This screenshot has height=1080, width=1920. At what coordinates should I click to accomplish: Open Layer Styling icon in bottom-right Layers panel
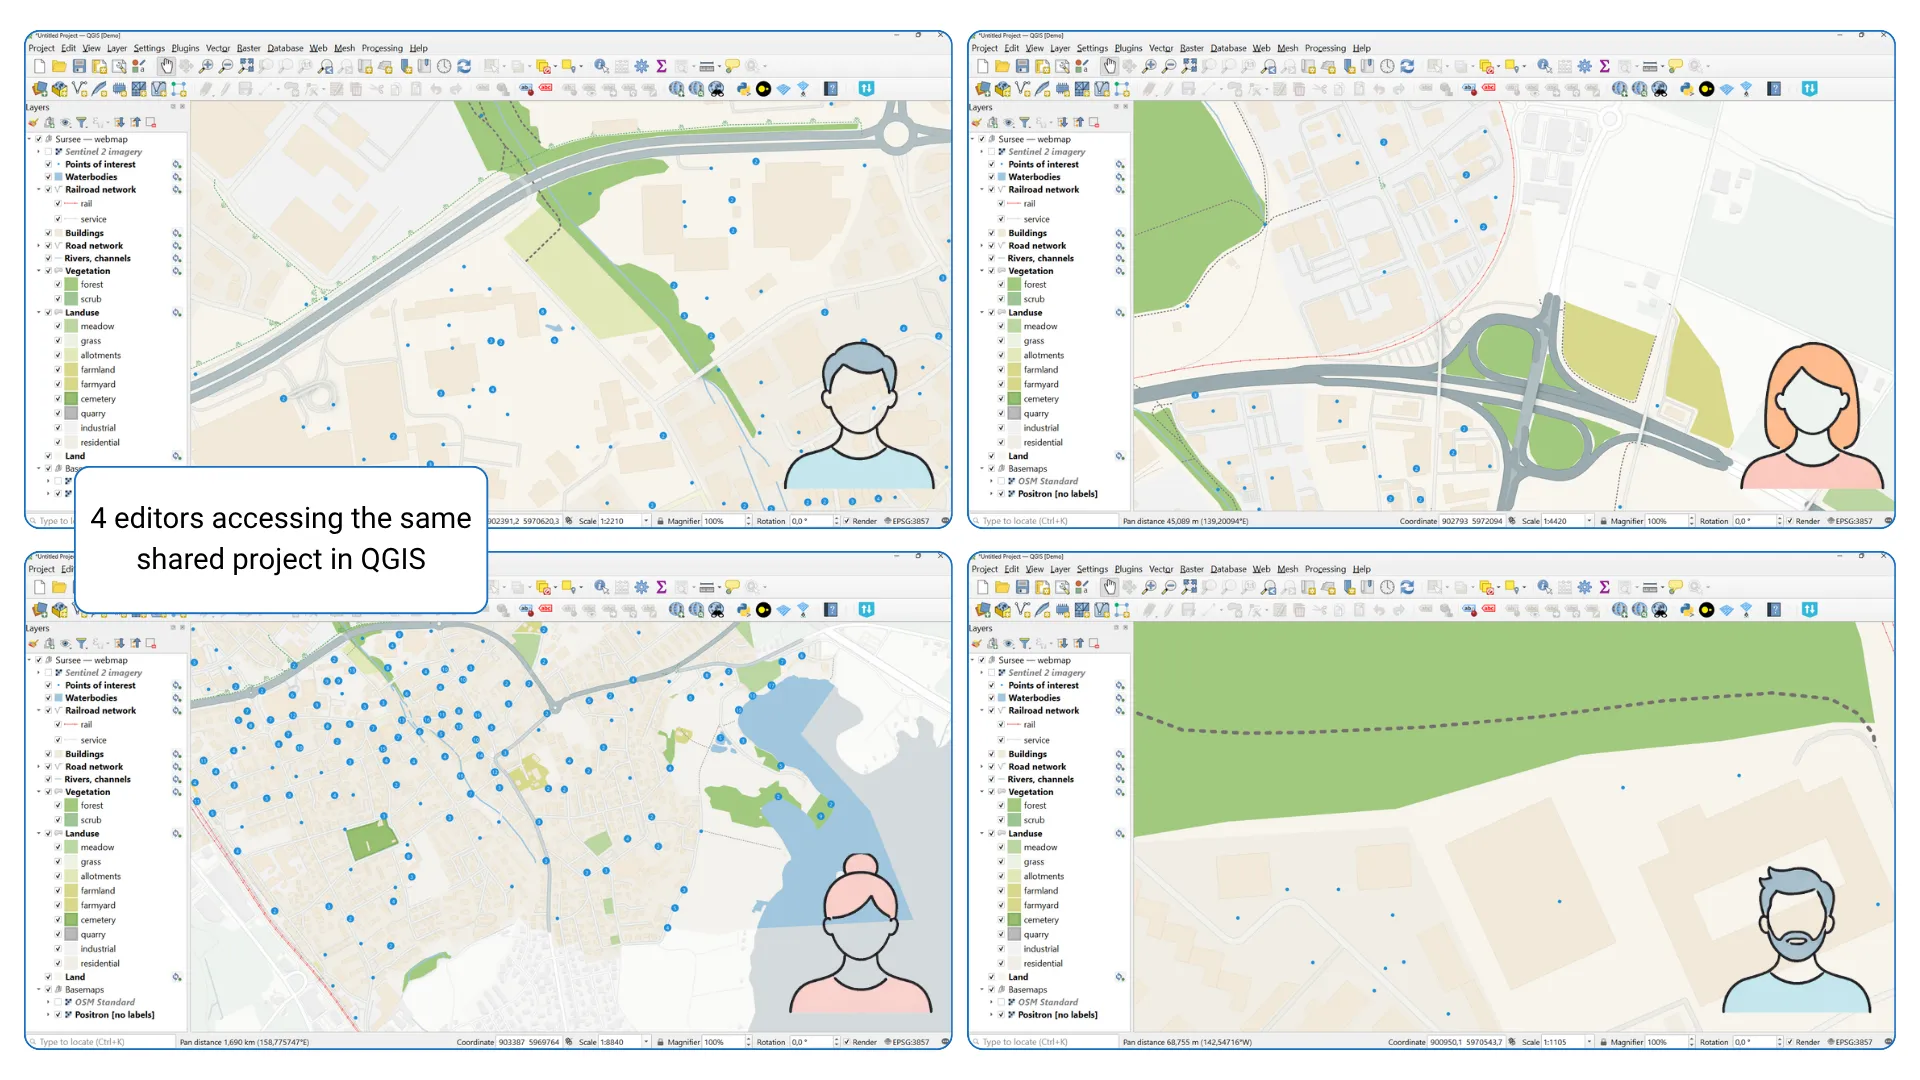(x=976, y=644)
